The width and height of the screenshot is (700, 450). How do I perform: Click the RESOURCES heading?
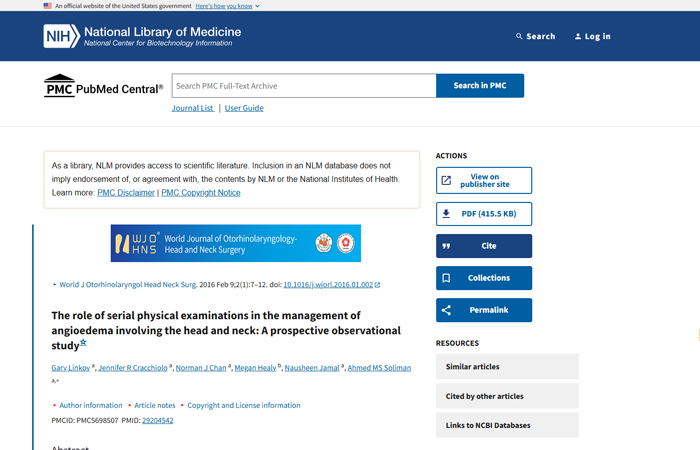pyautogui.click(x=457, y=343)
